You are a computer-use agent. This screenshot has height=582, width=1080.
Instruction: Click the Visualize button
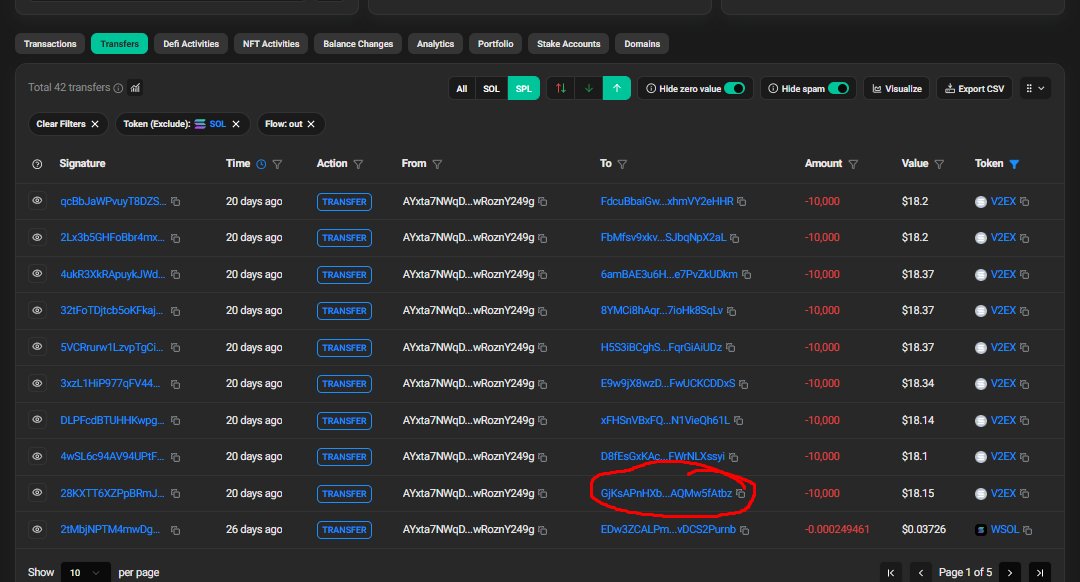[897, 88]
